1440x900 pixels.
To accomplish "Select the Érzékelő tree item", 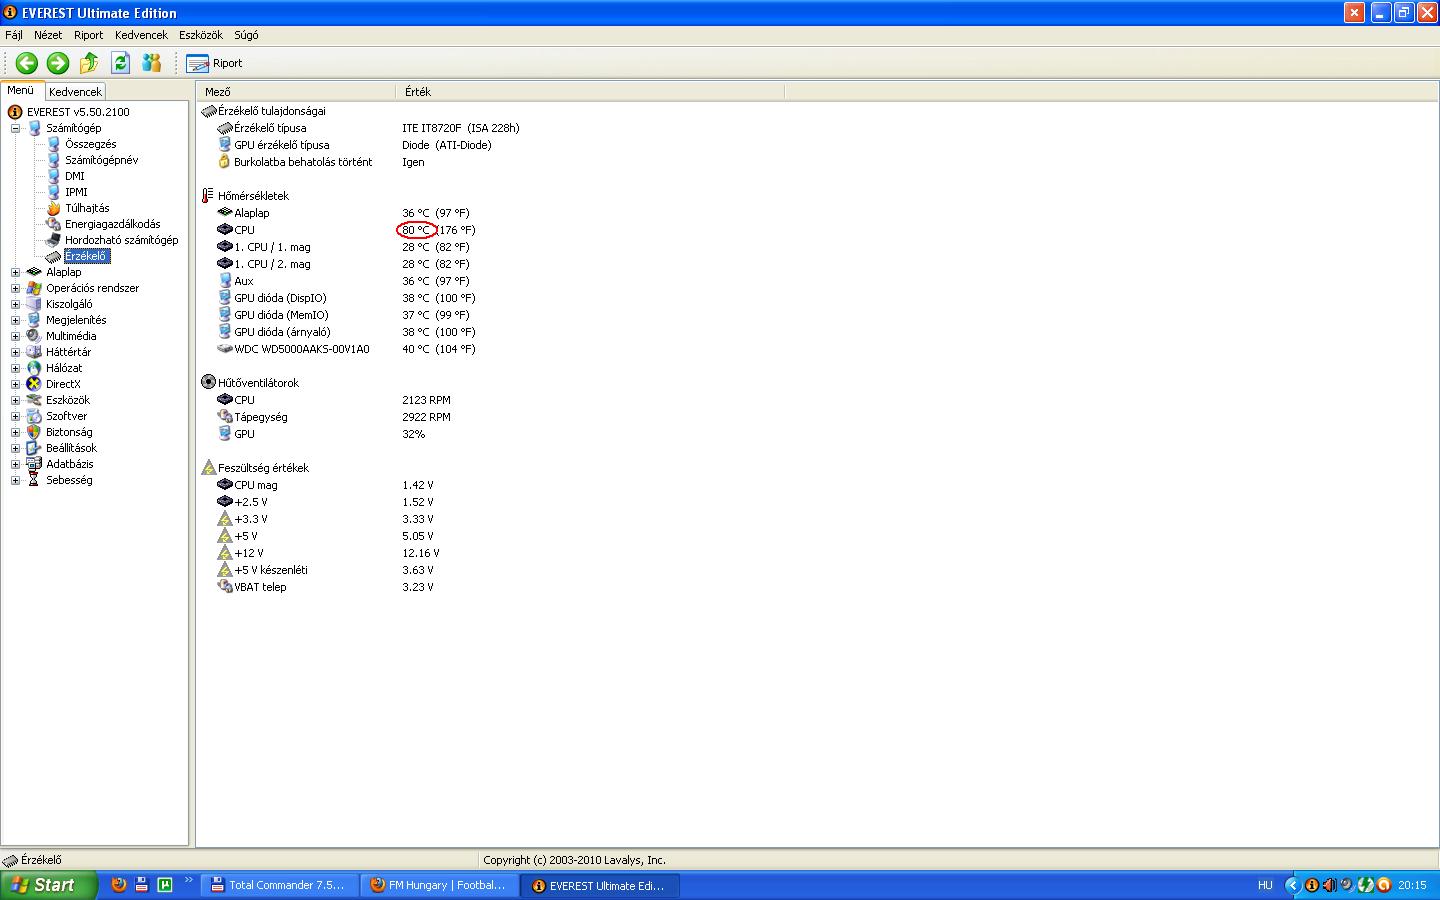I will pyautogui.click(x=86, y=256).
